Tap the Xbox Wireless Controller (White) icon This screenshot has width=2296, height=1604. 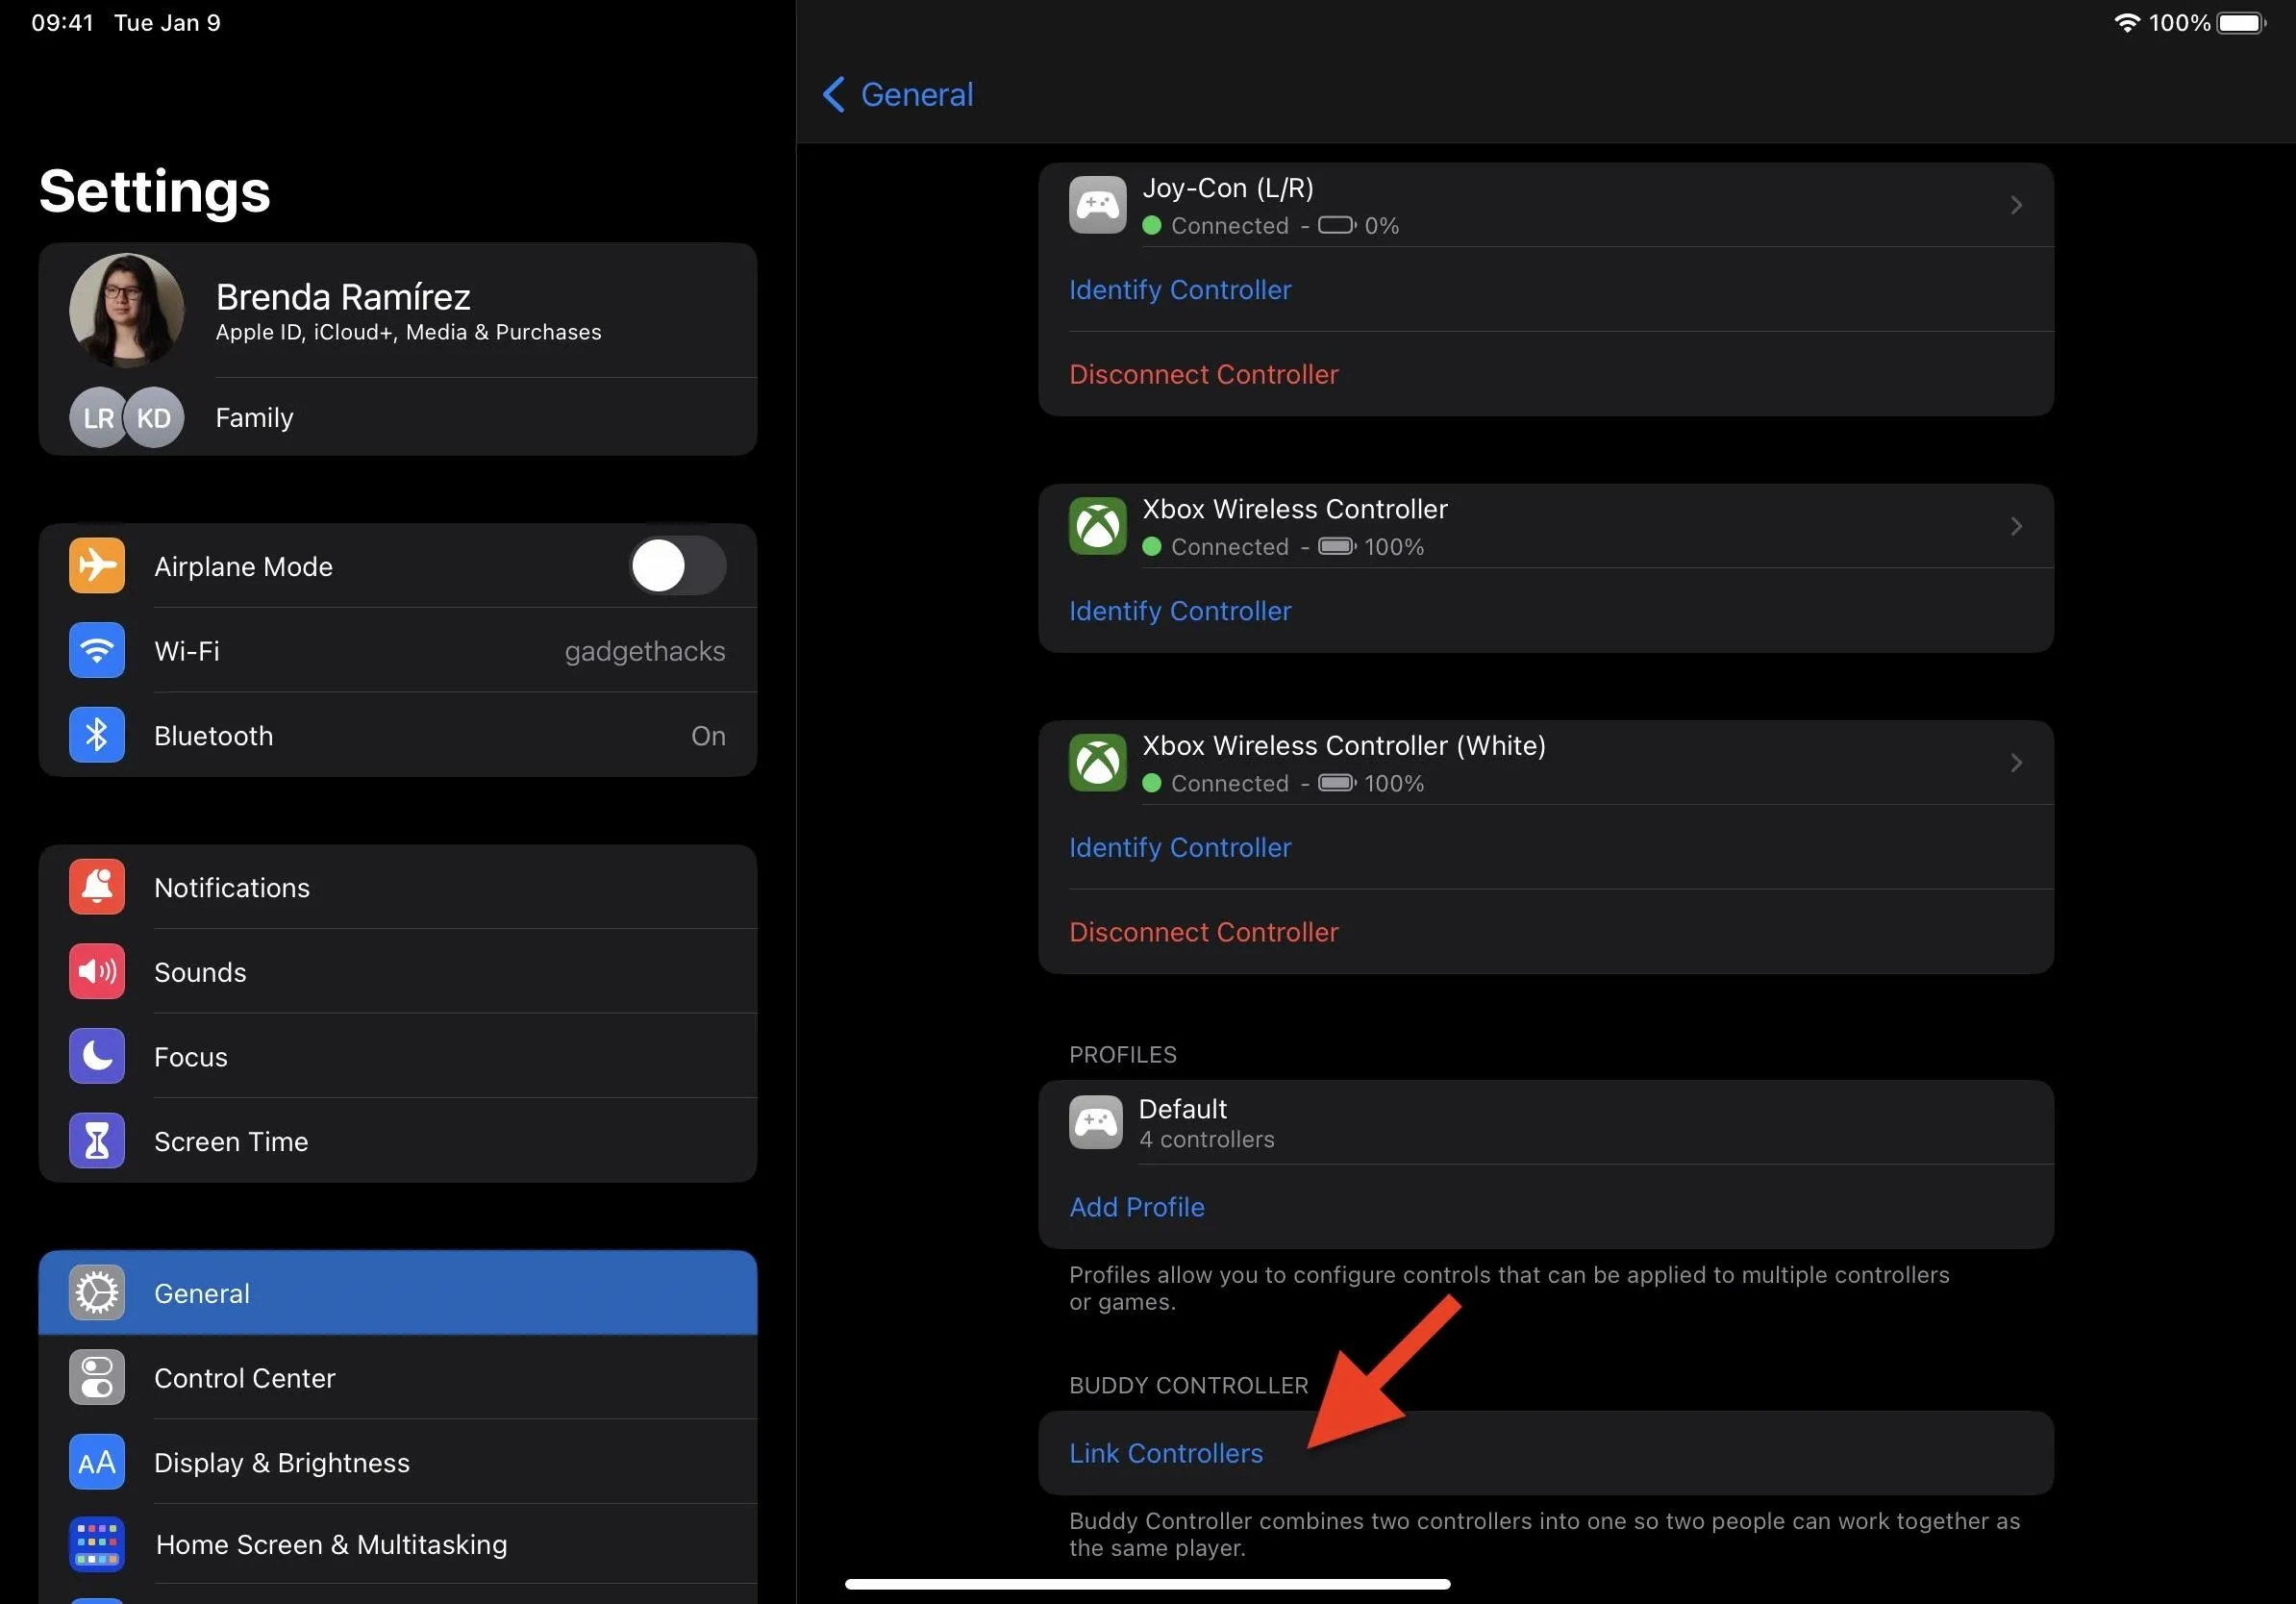coord(1097,763)
